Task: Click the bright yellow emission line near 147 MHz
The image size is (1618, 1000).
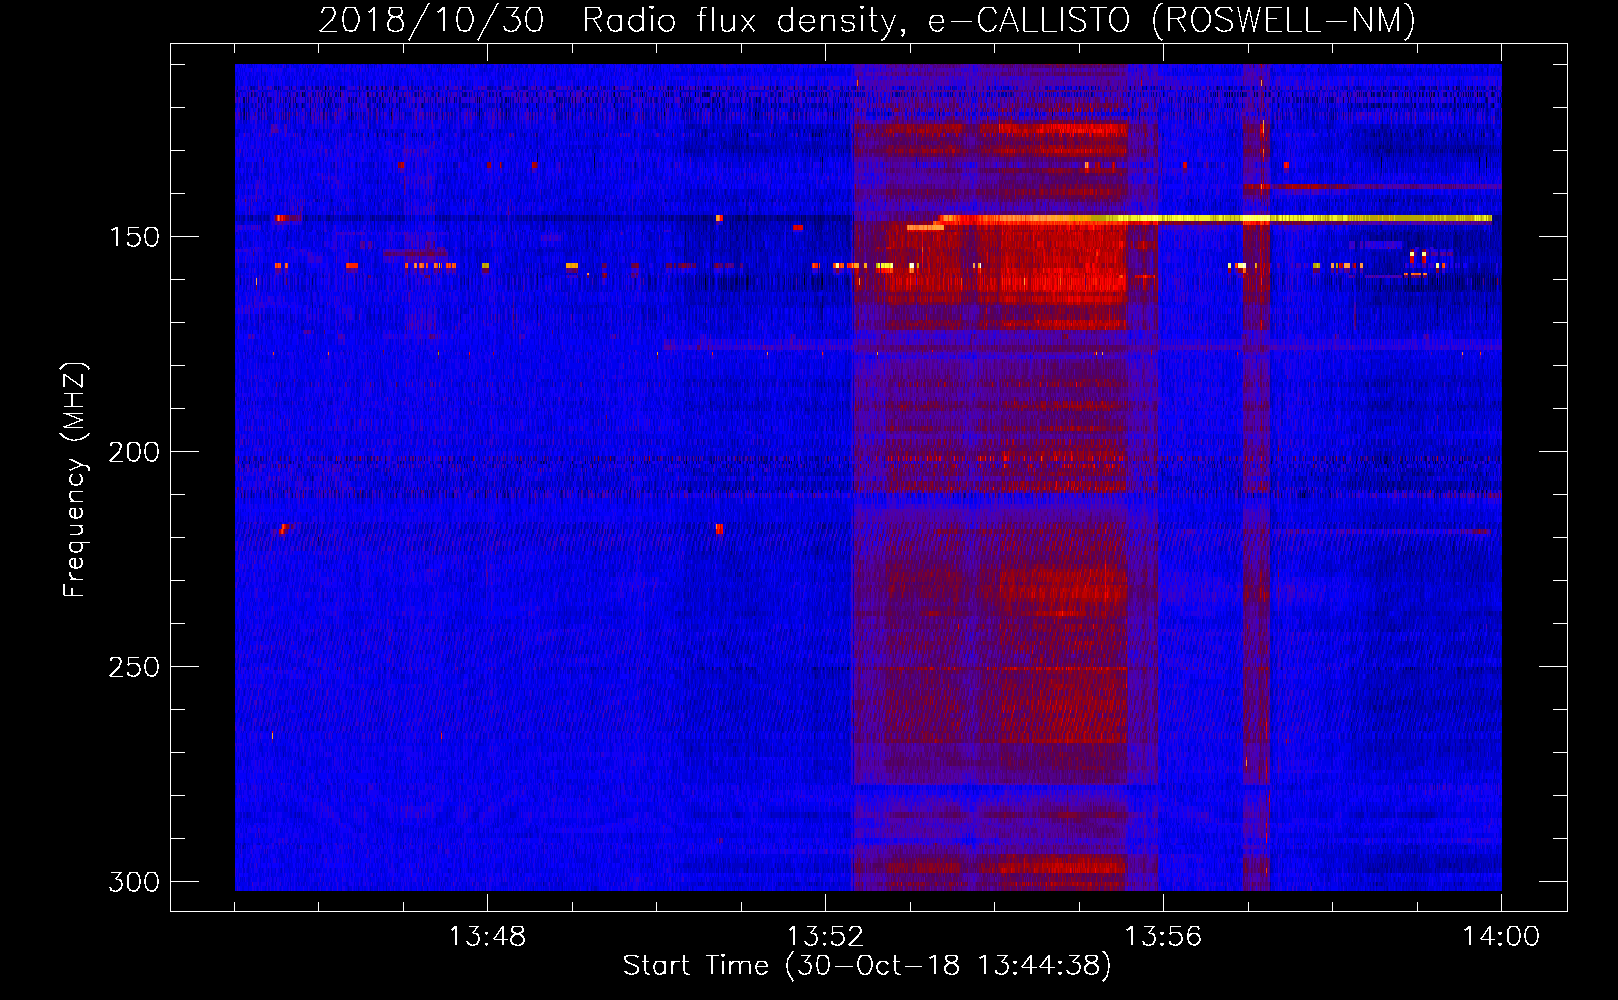Action: click(1215, 218)
